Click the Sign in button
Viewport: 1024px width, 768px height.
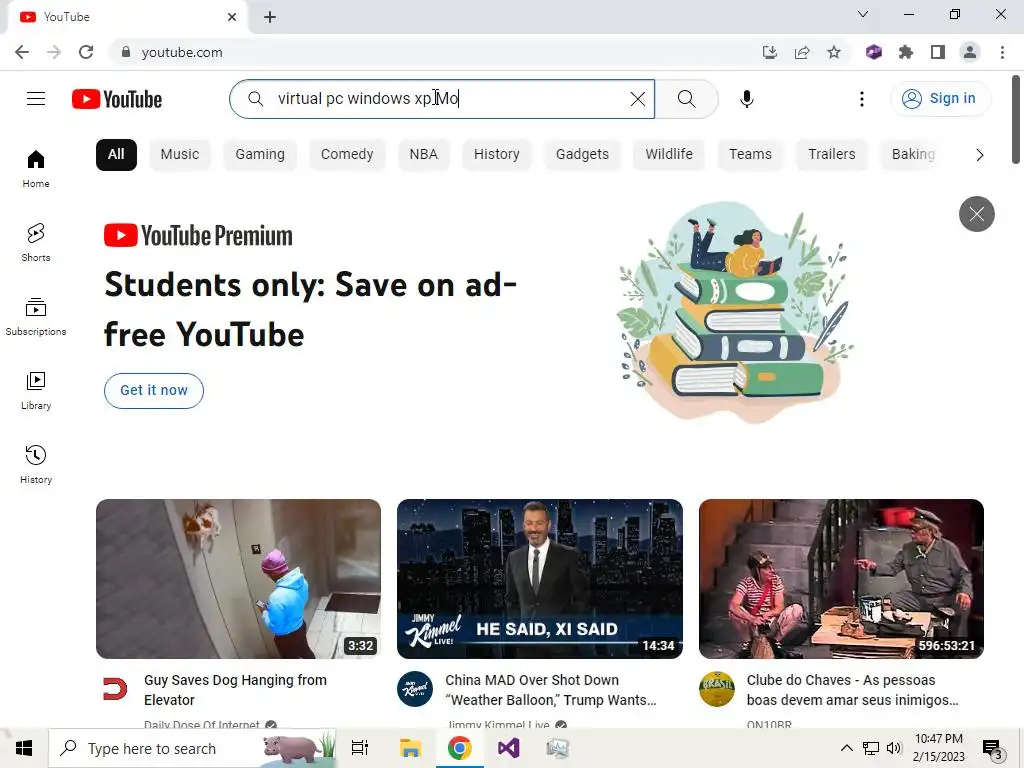coord(940,99)
